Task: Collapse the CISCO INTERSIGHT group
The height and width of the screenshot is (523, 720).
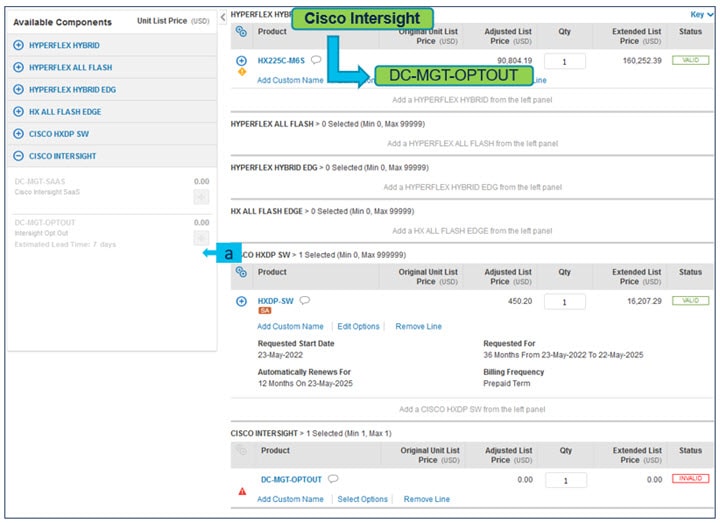Action: coord(19,156)
